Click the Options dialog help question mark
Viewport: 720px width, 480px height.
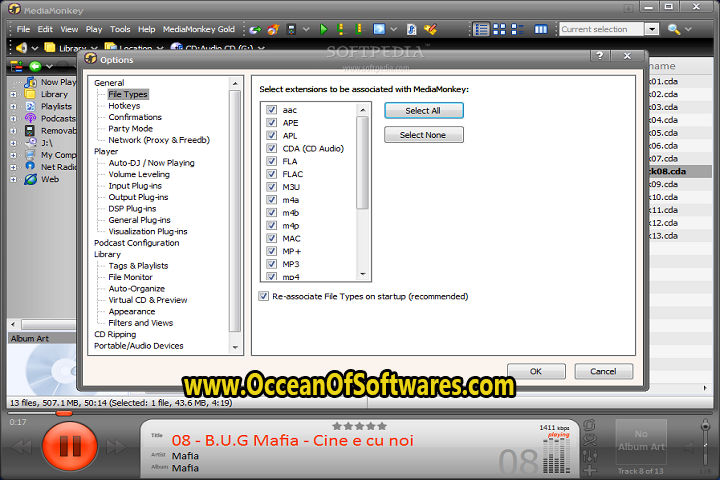[600, 56]
